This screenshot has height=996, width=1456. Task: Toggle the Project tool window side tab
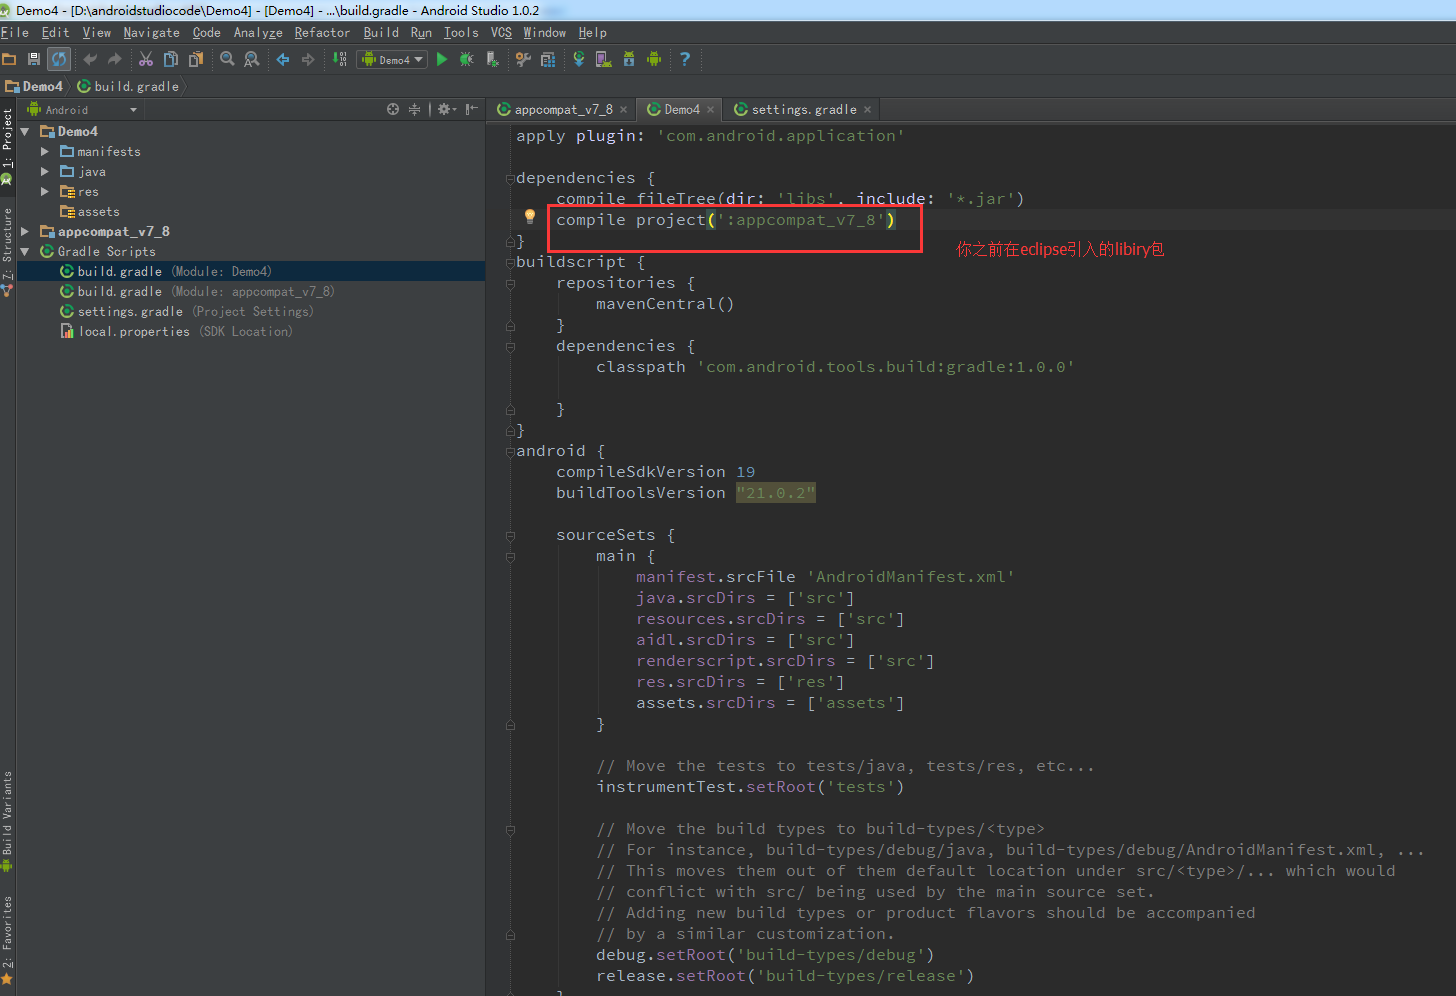pyautogui.click(x=8, y=145)
